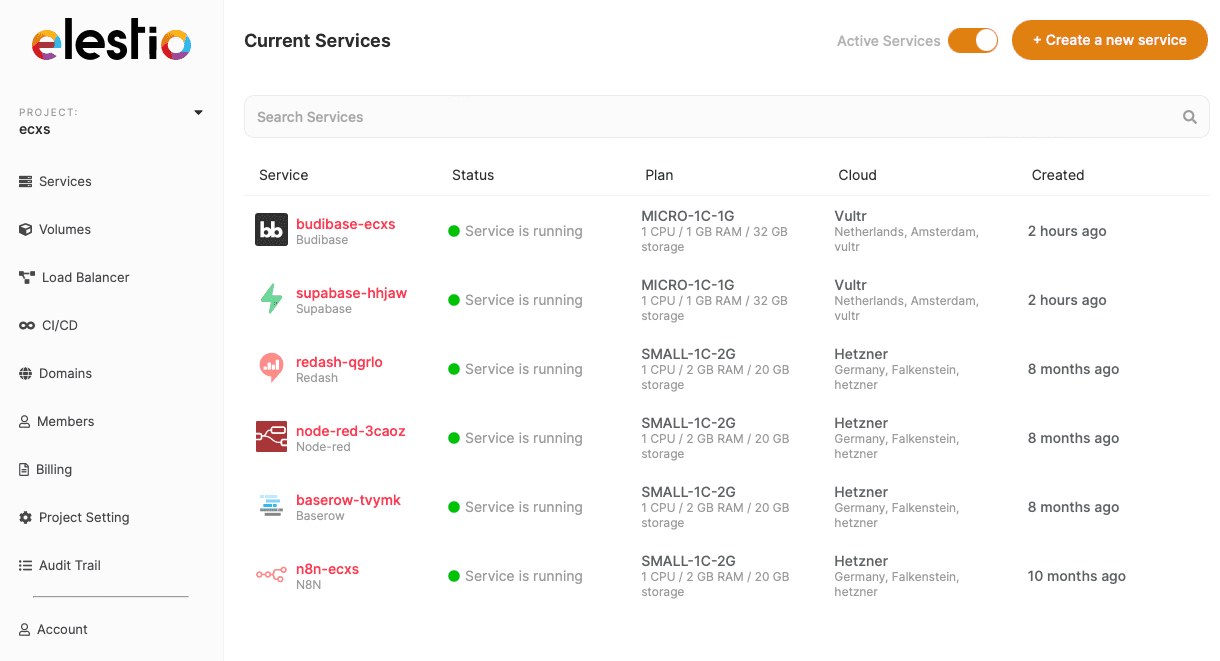Screen dimensions: 1220x661
Task: Click the Status column header
Action: coord(473,175)
